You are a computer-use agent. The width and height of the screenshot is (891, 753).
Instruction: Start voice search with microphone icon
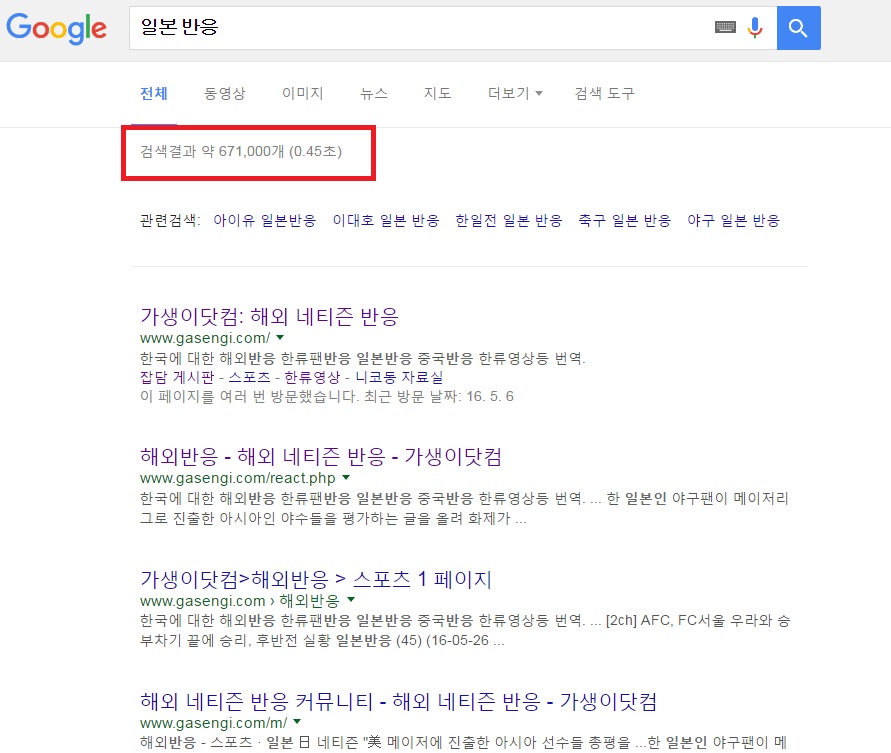click(755, 28)
